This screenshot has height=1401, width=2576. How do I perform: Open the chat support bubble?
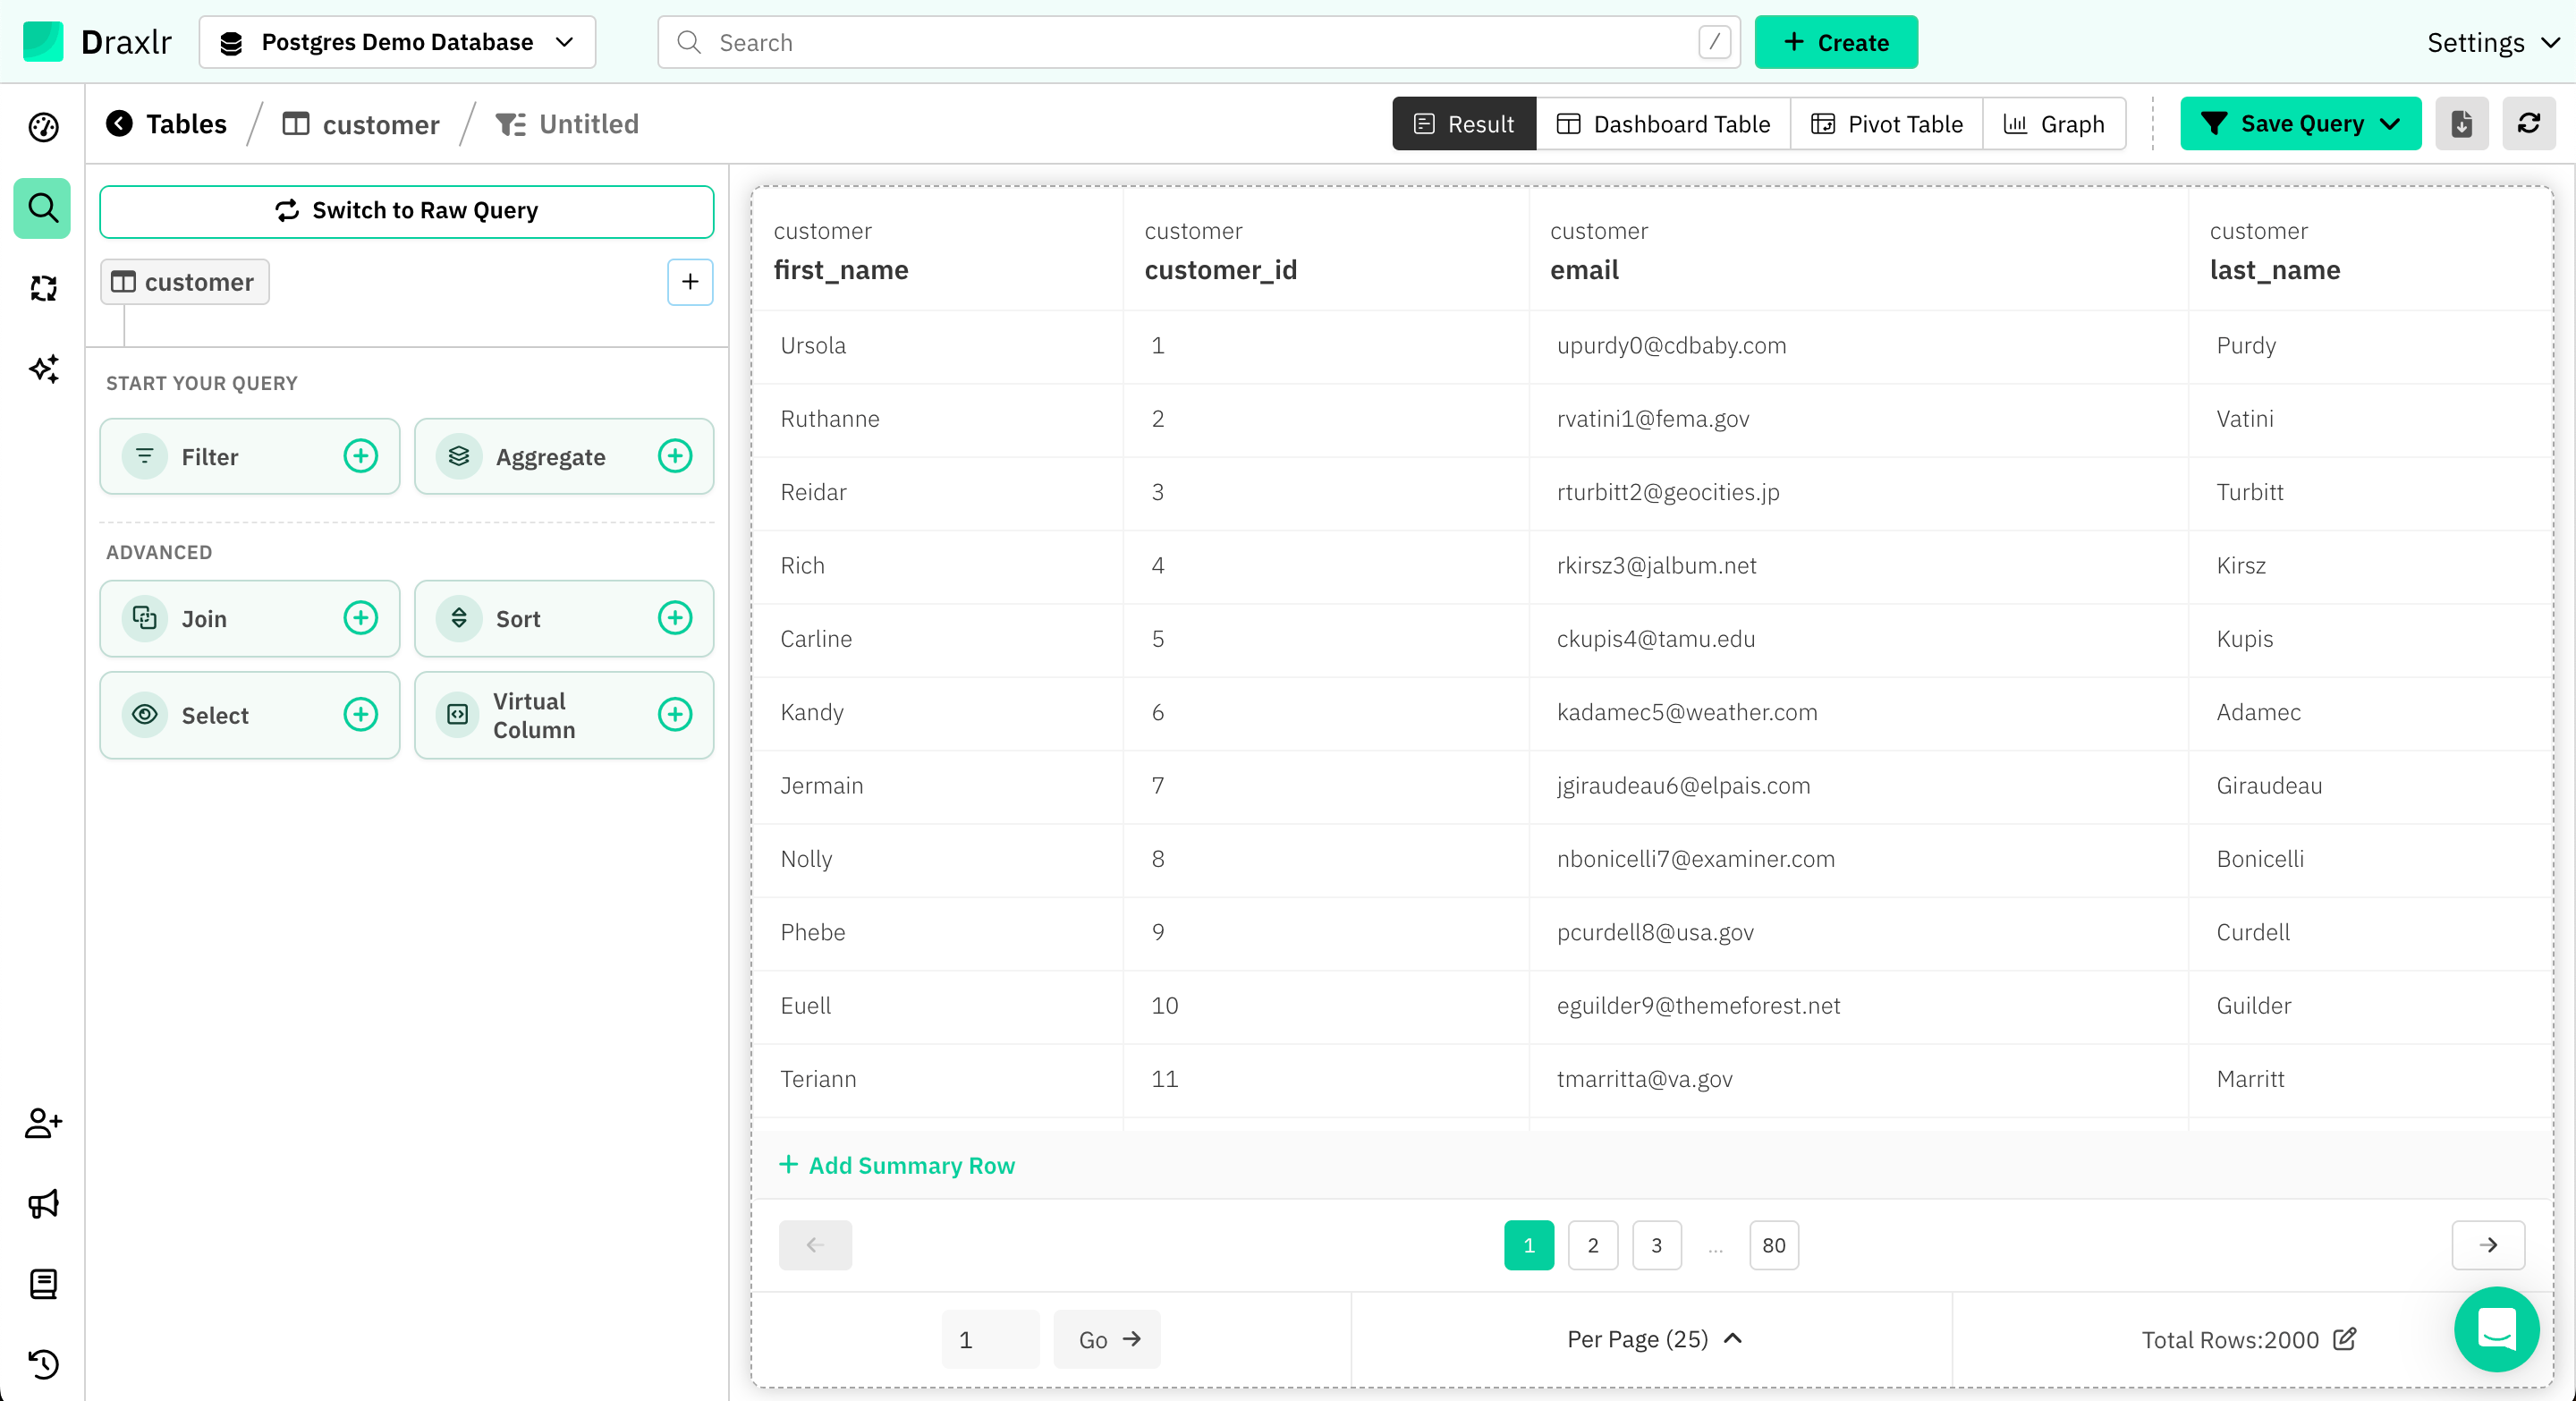[2496, 1329]
